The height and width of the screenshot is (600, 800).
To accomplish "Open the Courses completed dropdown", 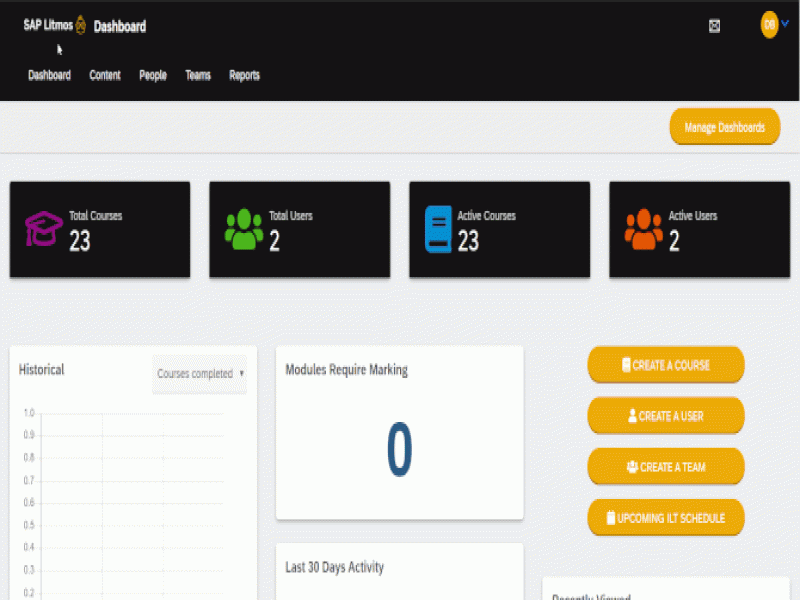I will [x=199, y=374].
